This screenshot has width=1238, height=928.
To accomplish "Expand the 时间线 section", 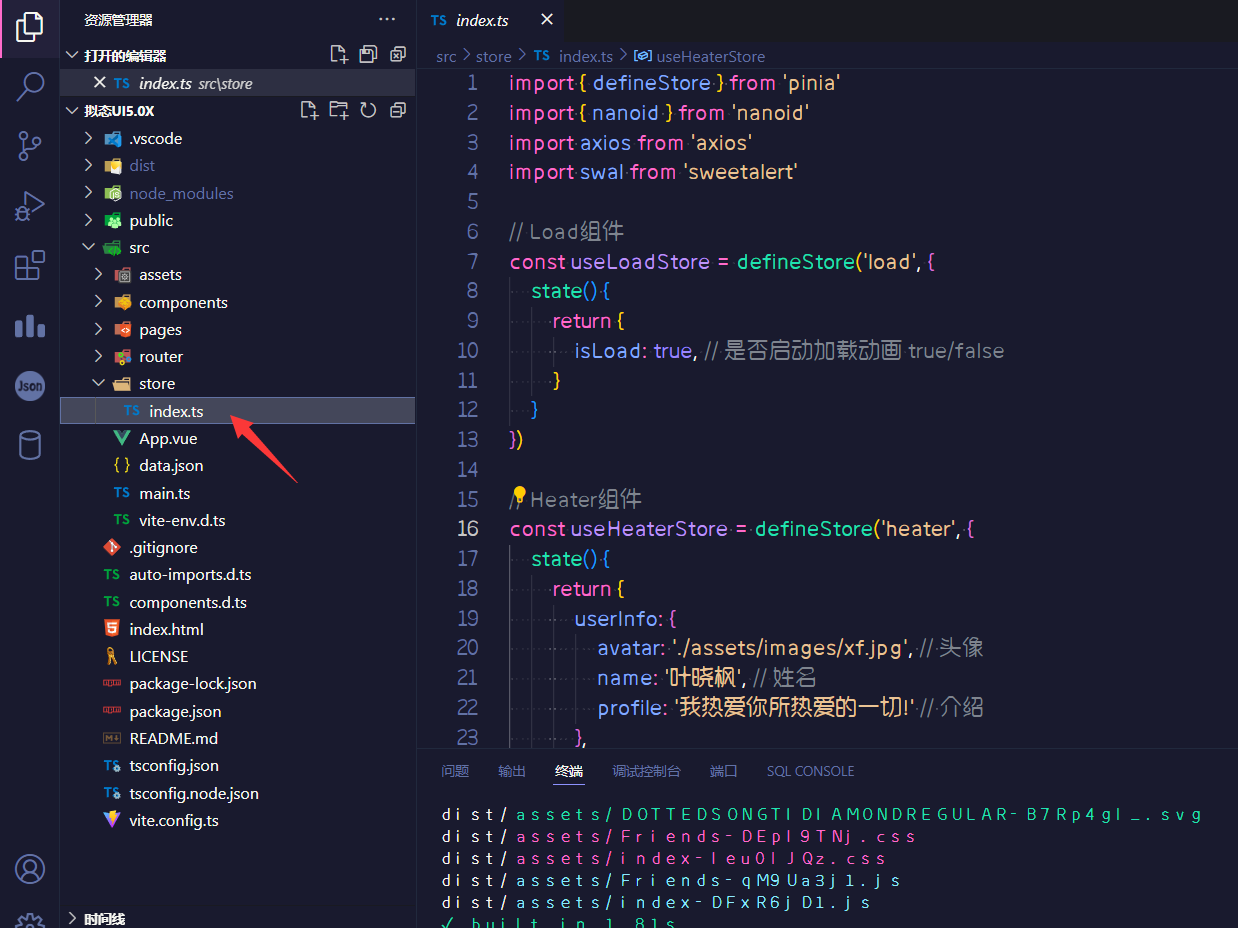I will click(x=104, y=919).
